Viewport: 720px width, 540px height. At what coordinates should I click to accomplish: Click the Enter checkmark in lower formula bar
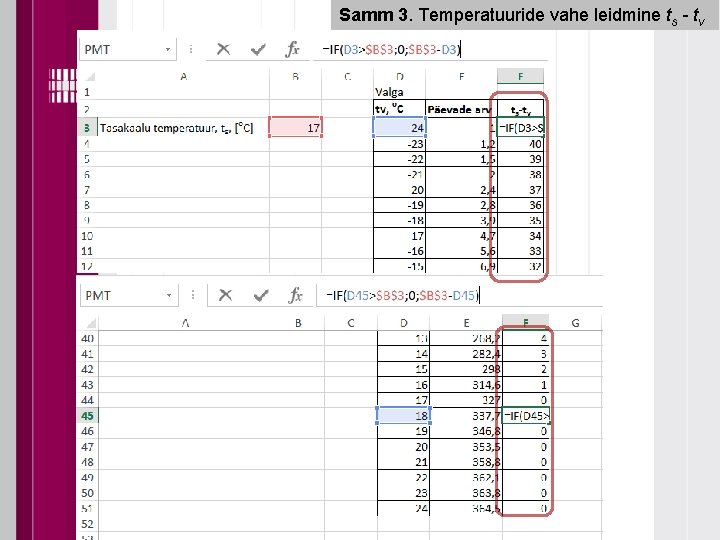point(261,295)
